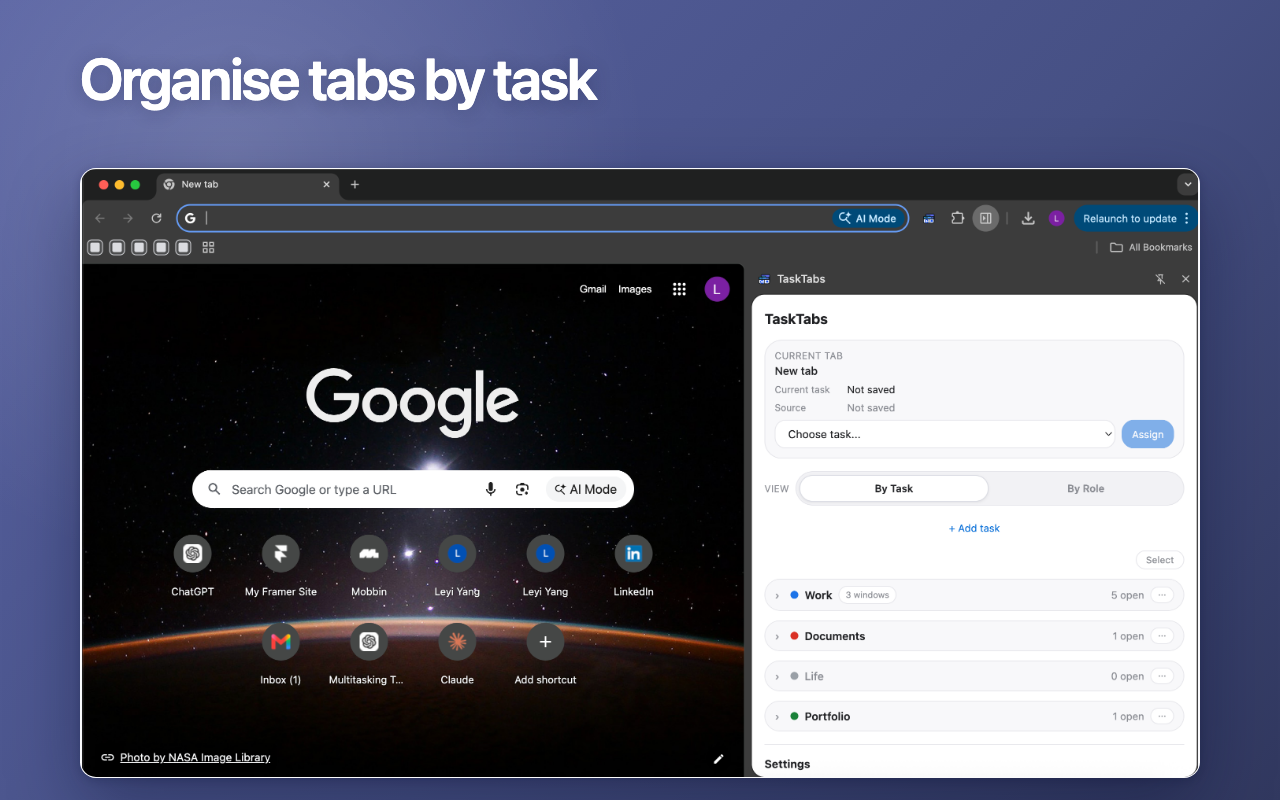Click Relaunch to update
The width and height of the screenshot is (1280, 800).
[x=1130, y=218]
